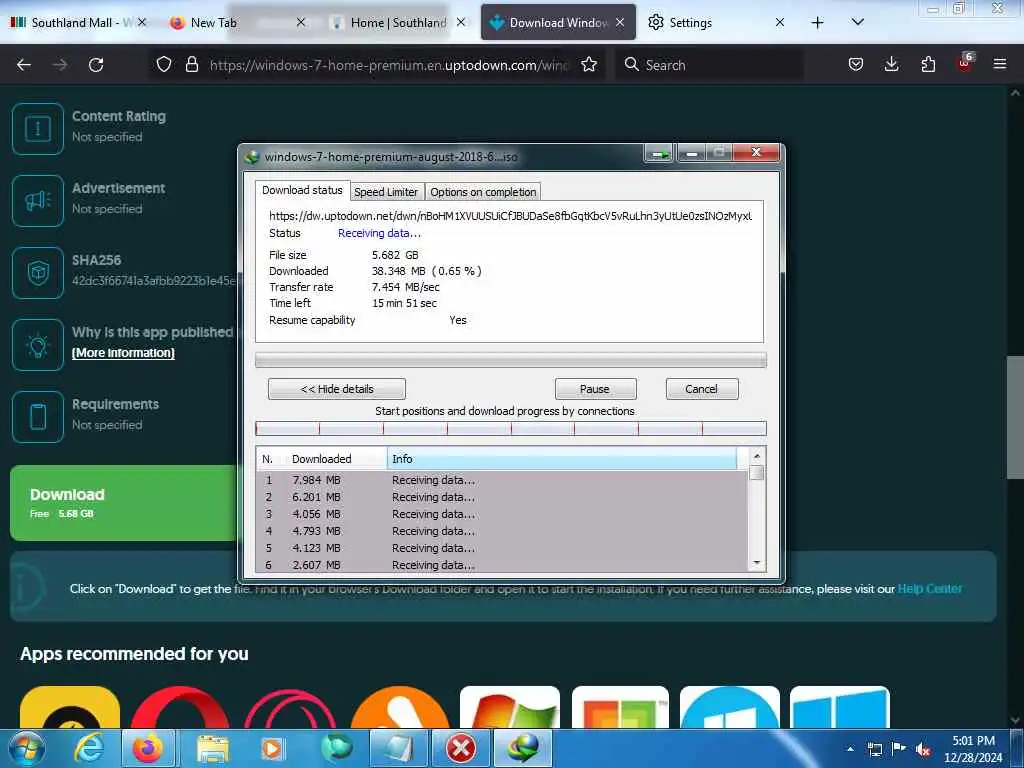Launch Internet Explorer from taskbar

(x=89, y=748)
